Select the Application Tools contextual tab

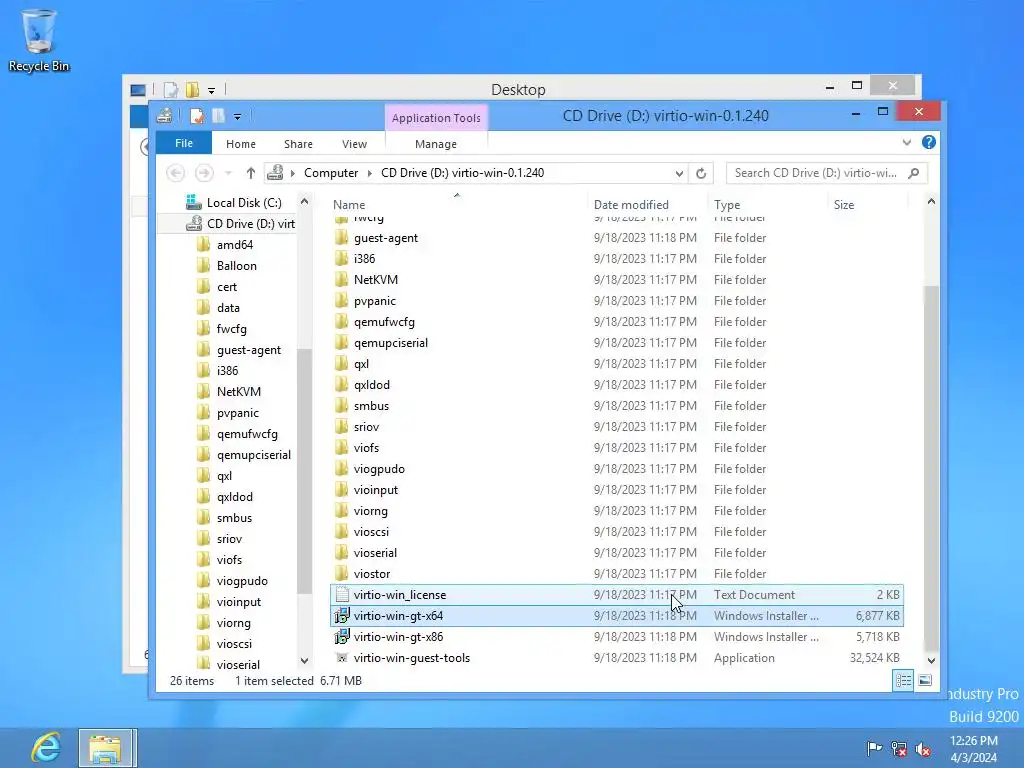(436, 118)
